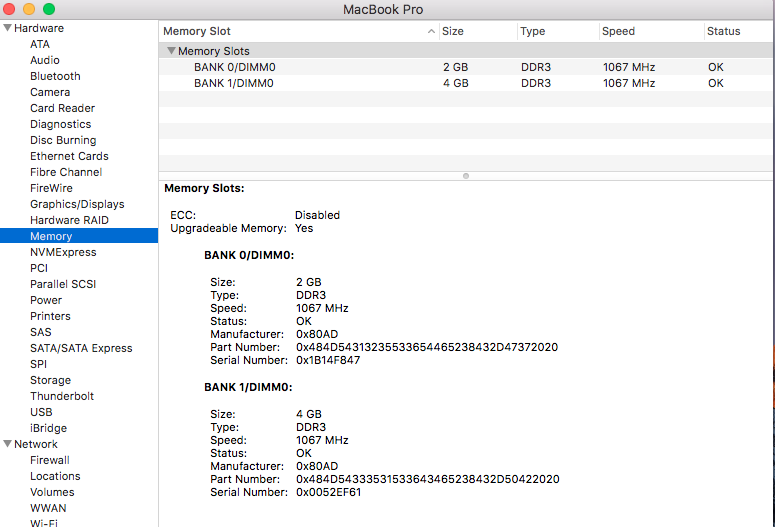
Task: Collapse the Network section triangle
Action: click(x=7, y=443)
